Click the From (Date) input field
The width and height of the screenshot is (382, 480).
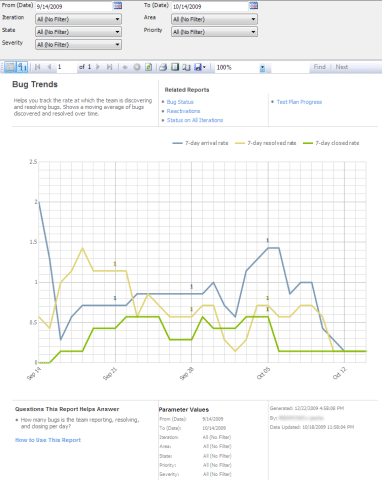74,6
